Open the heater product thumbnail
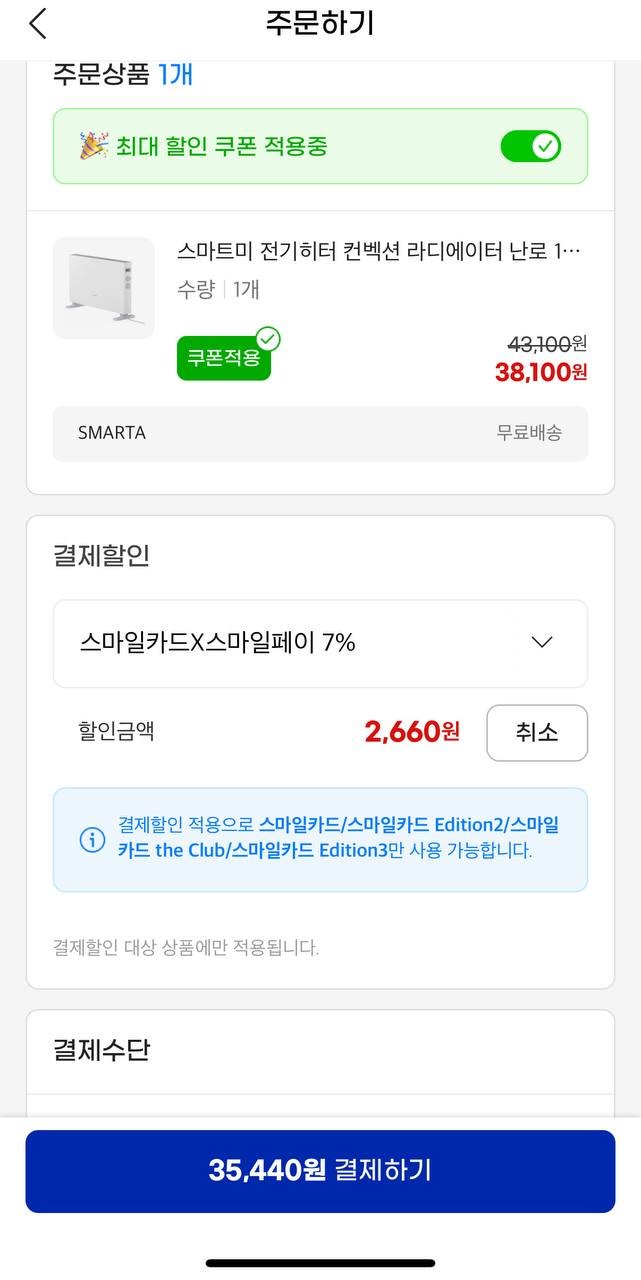The image size is (641, 1280). [x=104, y=288]
